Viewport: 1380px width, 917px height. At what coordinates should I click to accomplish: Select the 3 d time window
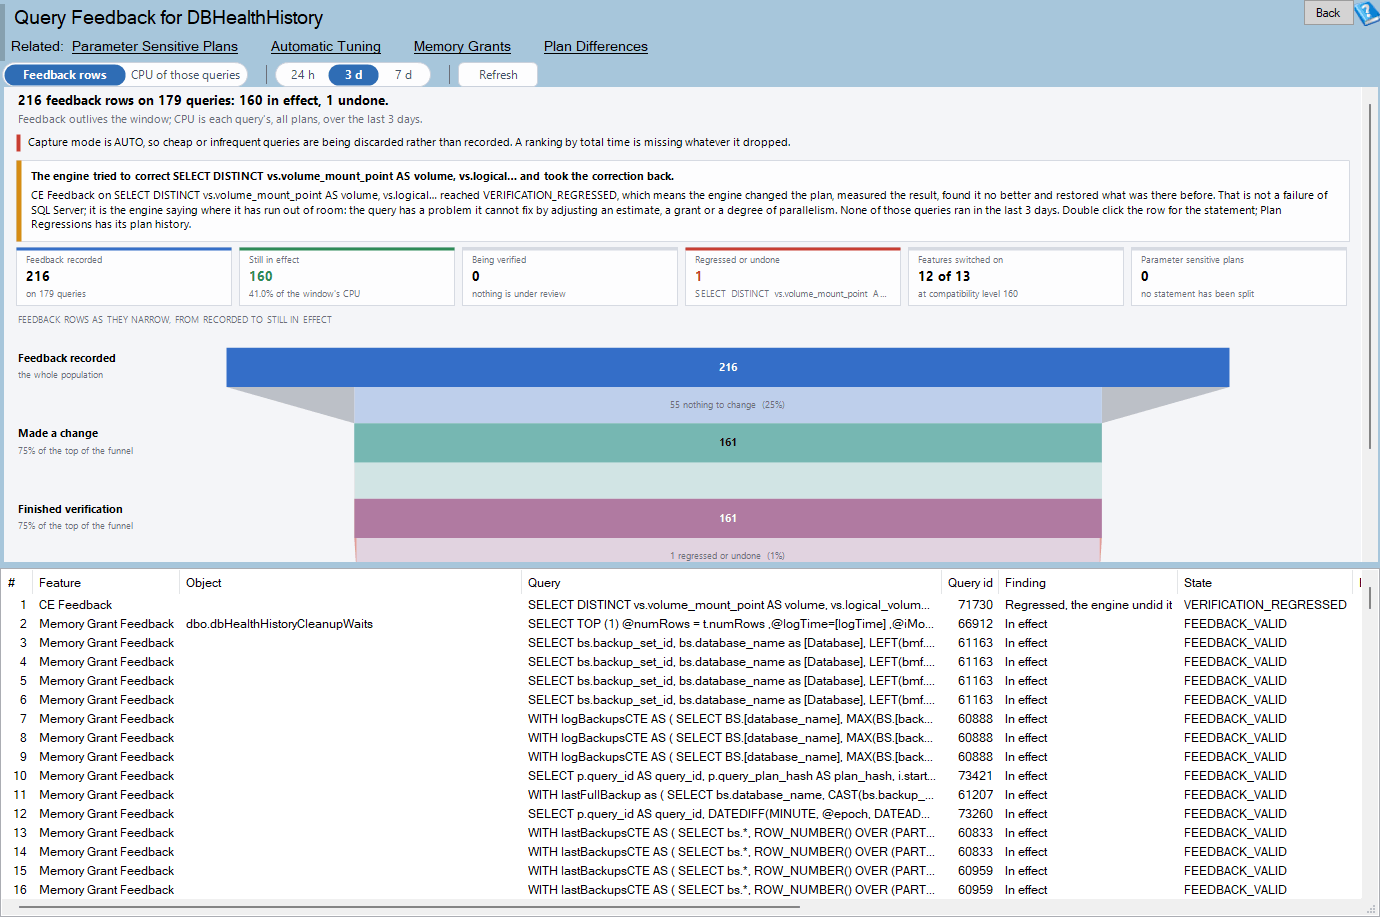point(354,75)
